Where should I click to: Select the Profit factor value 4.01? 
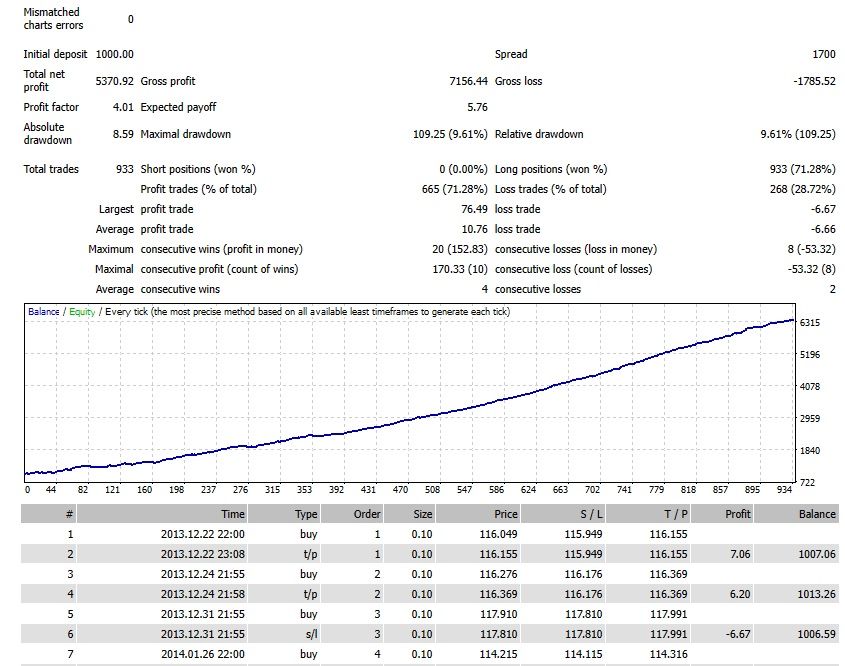point(123,107)
